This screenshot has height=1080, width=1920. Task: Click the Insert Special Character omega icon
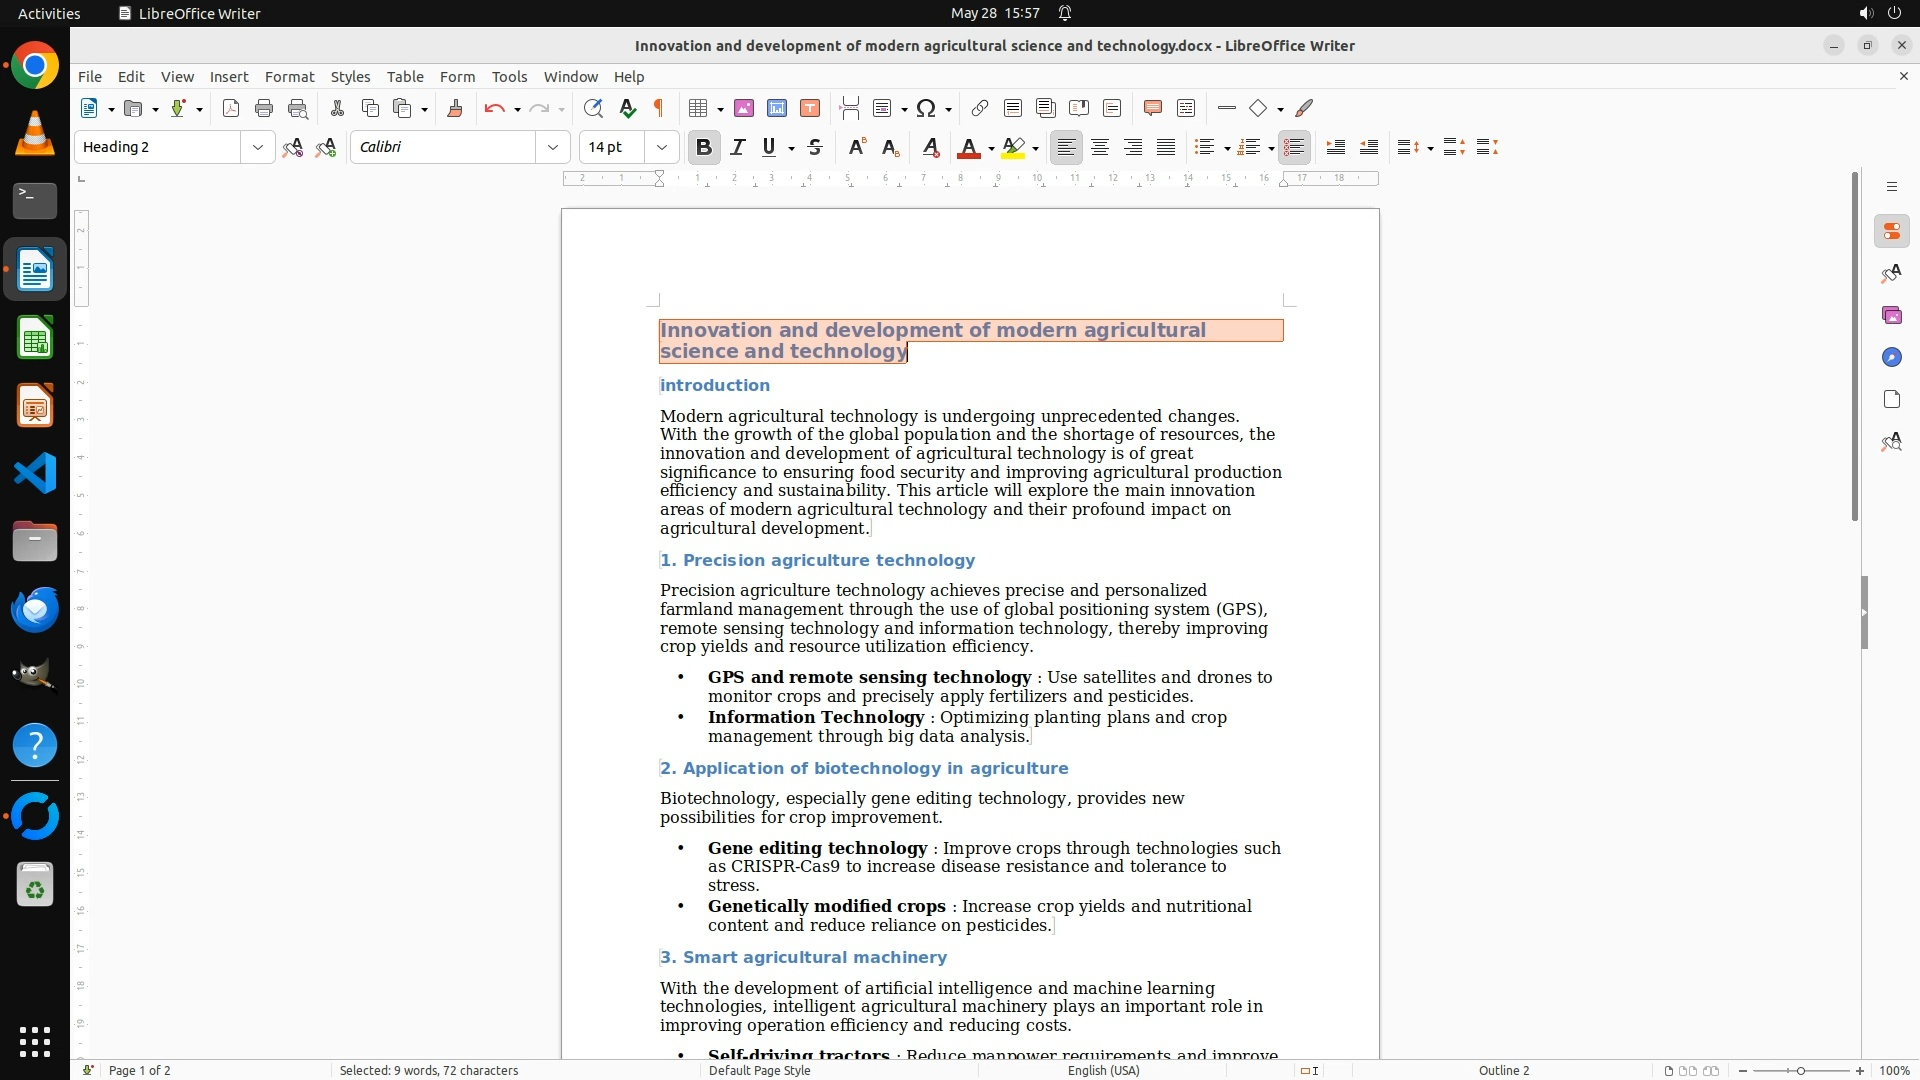tap(926, 109)
